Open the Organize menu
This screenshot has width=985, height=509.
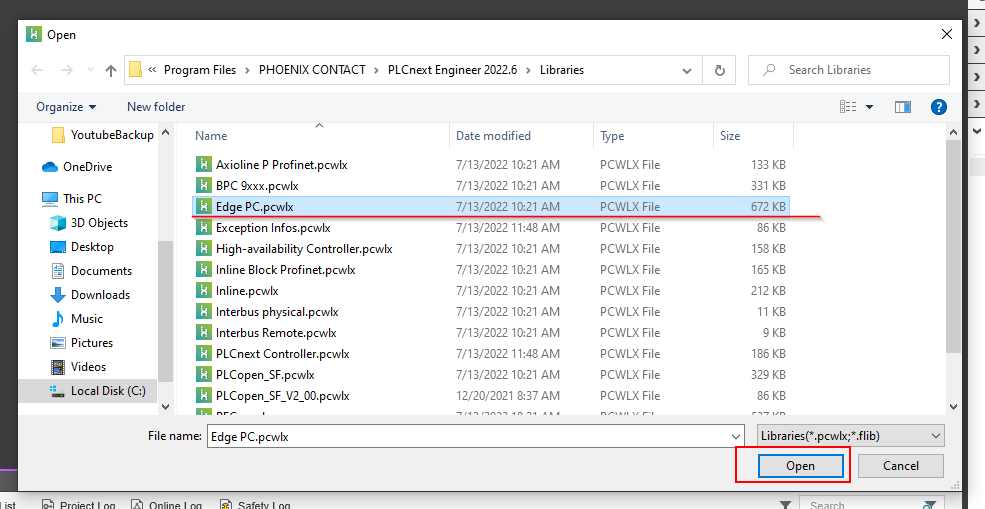click(x=67, y=107)
